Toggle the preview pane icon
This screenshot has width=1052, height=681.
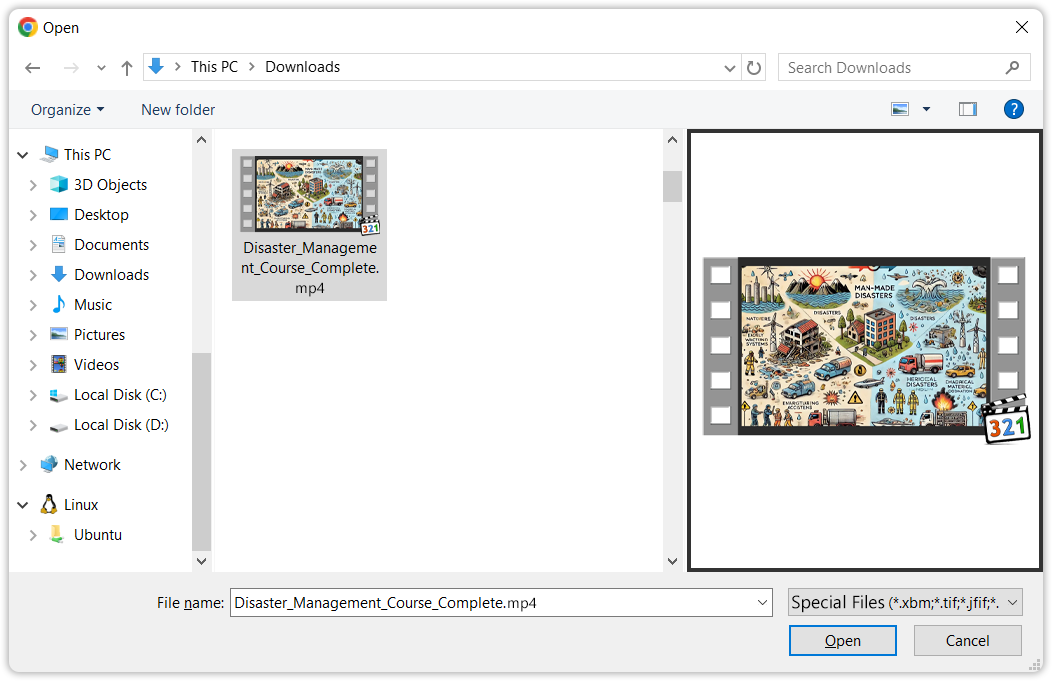pos(967,109)
